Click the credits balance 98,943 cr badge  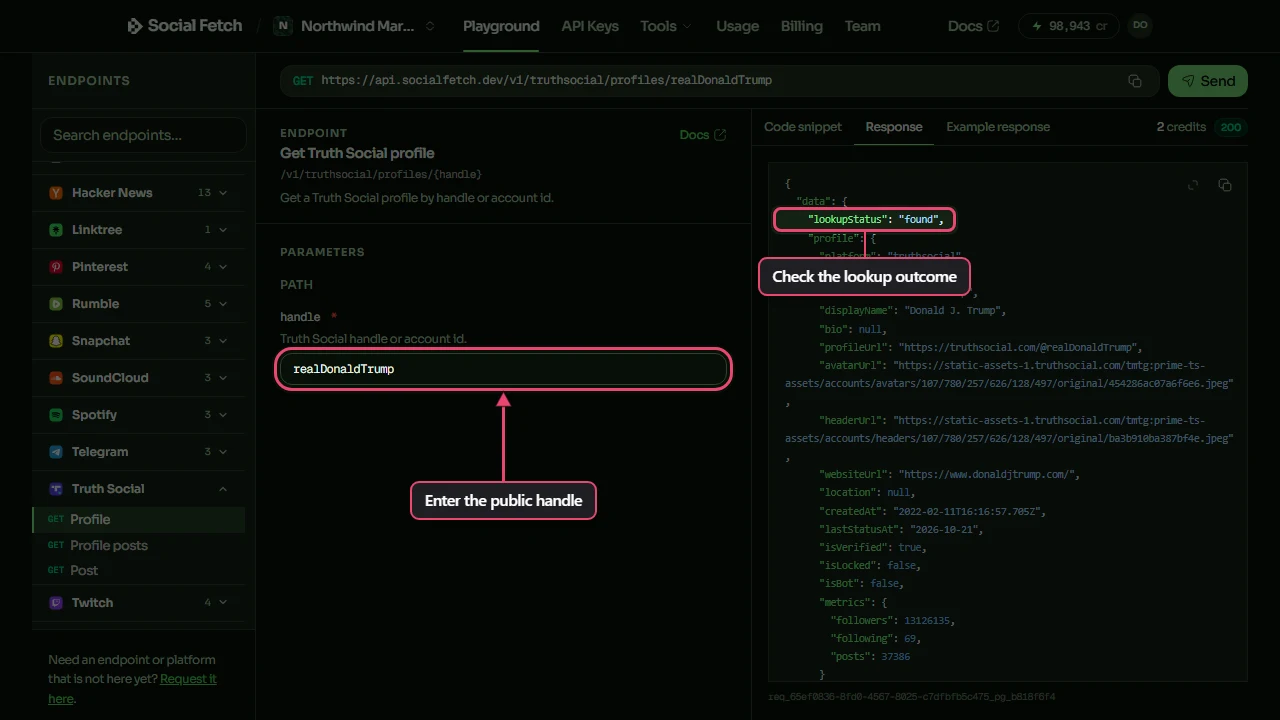[1069, 26]
